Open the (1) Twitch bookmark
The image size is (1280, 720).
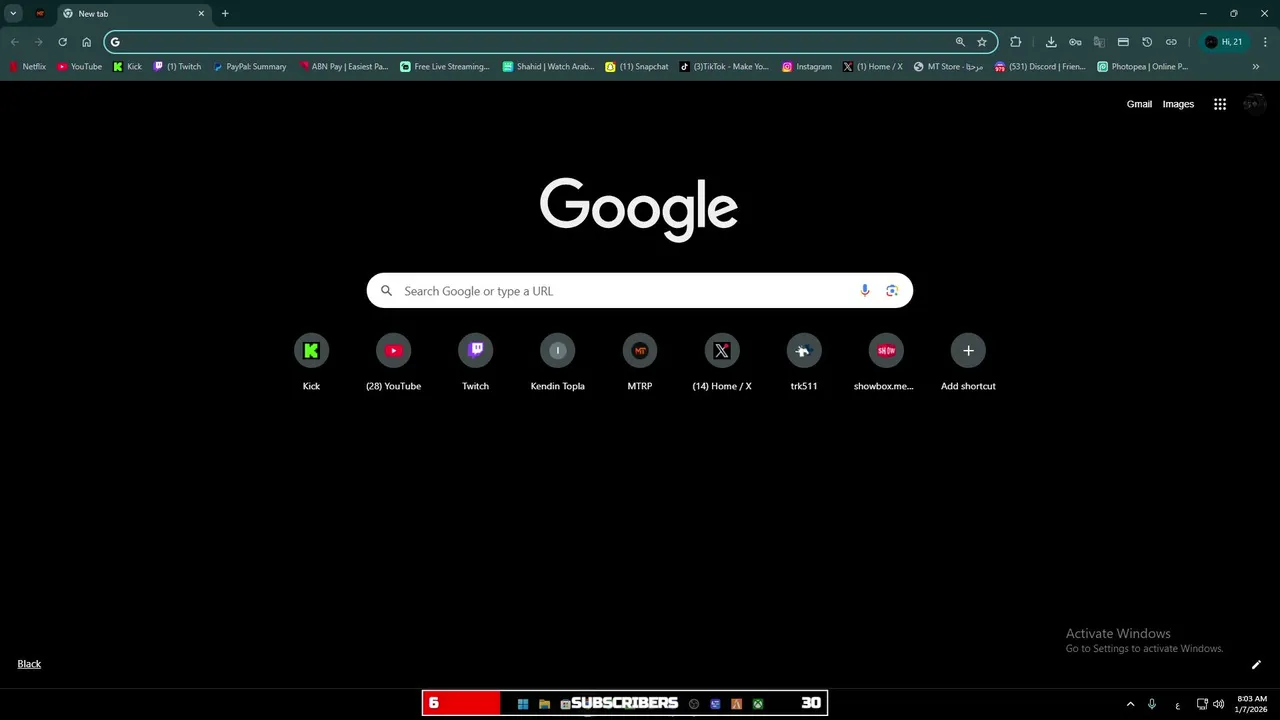coord(177,67)
